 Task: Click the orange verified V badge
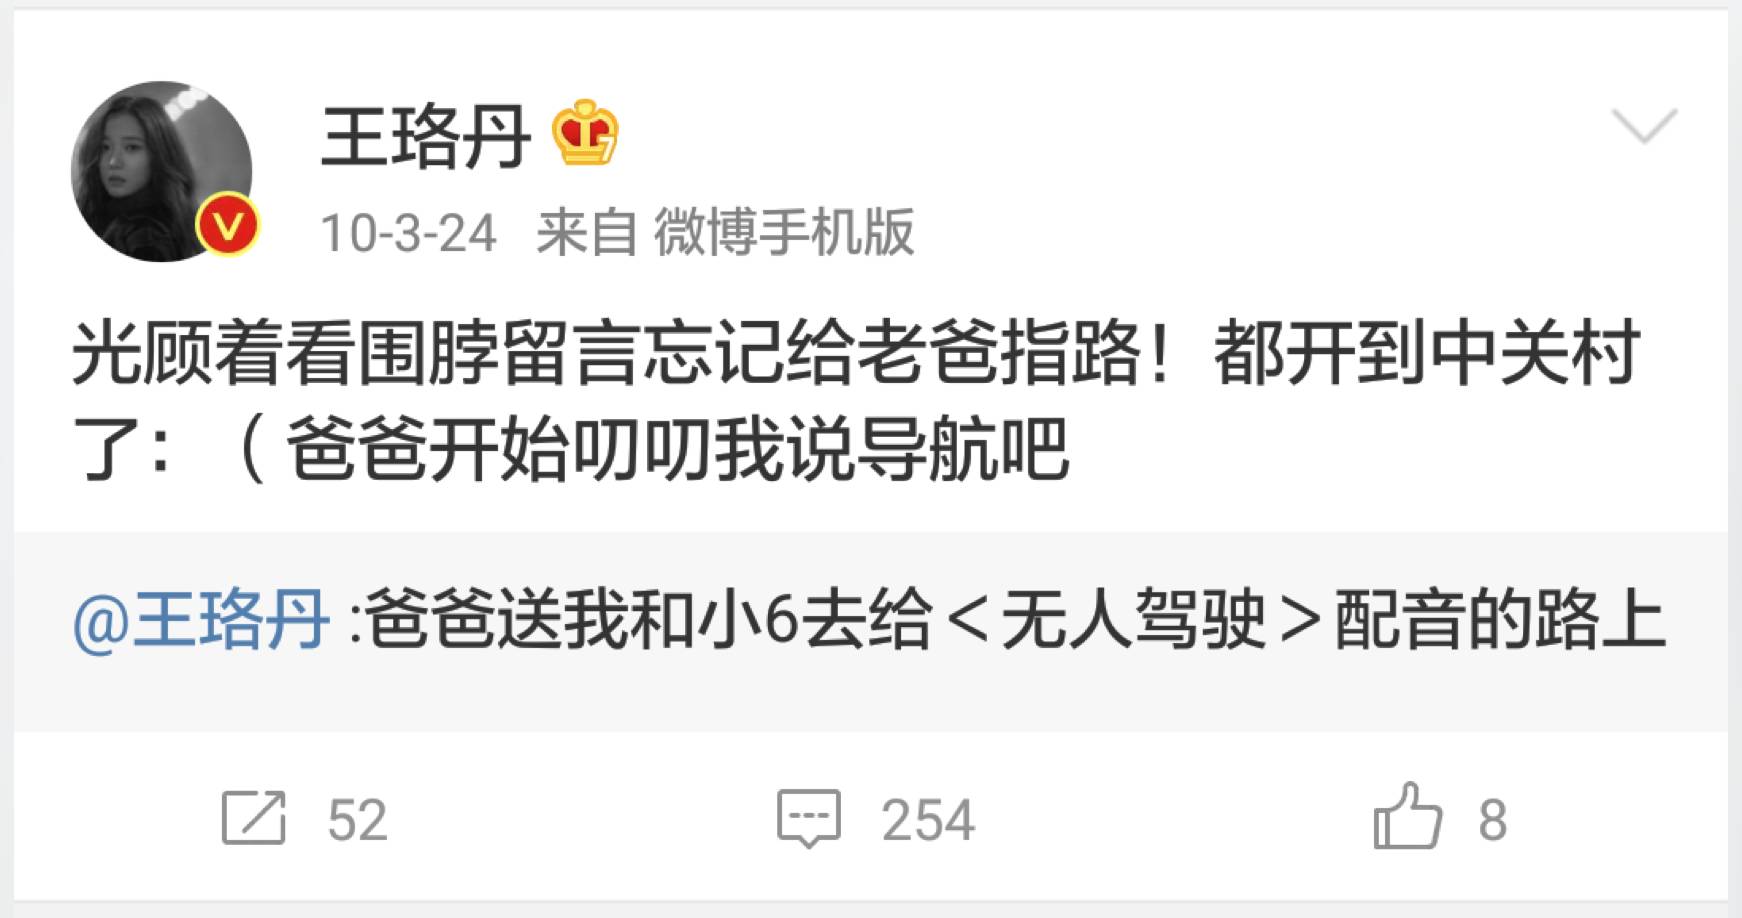pyautogui.click(x=229, y=227)
